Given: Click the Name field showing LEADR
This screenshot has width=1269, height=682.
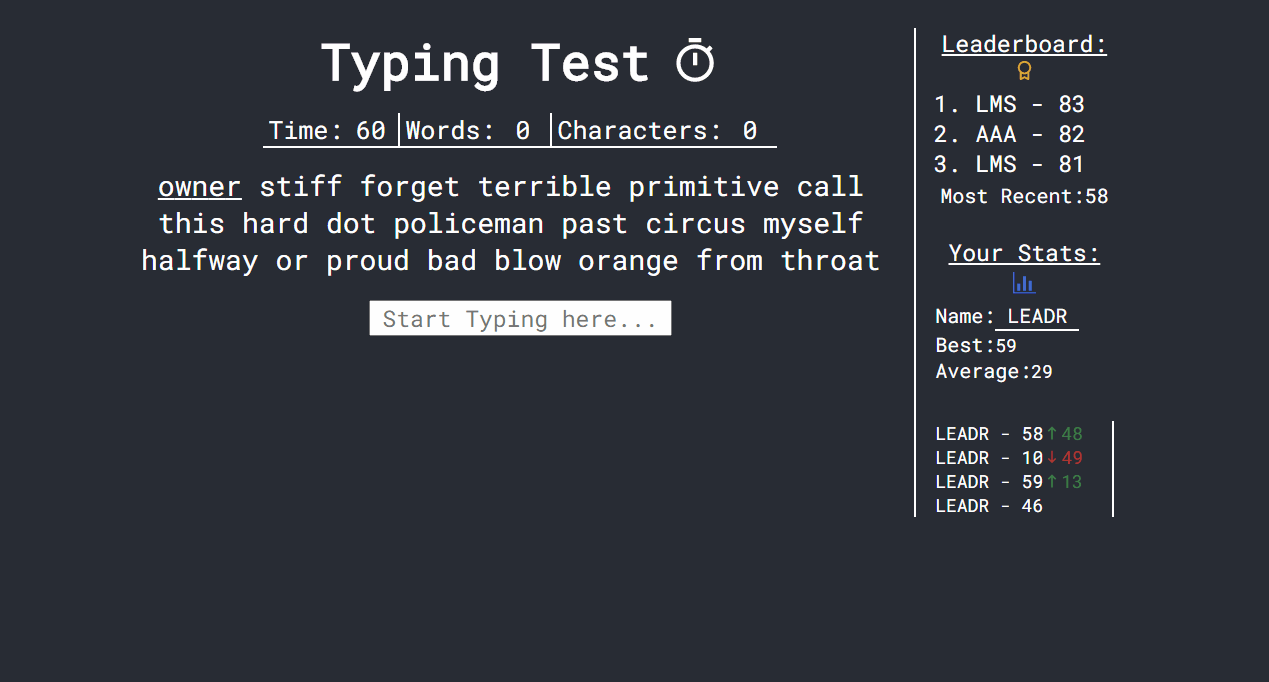Looking at the screenshot, I should pyautogui.click(x=1036, y=316).
